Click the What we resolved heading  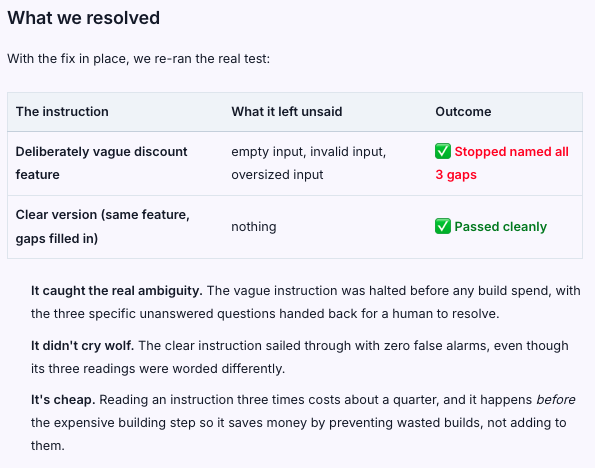83,18
